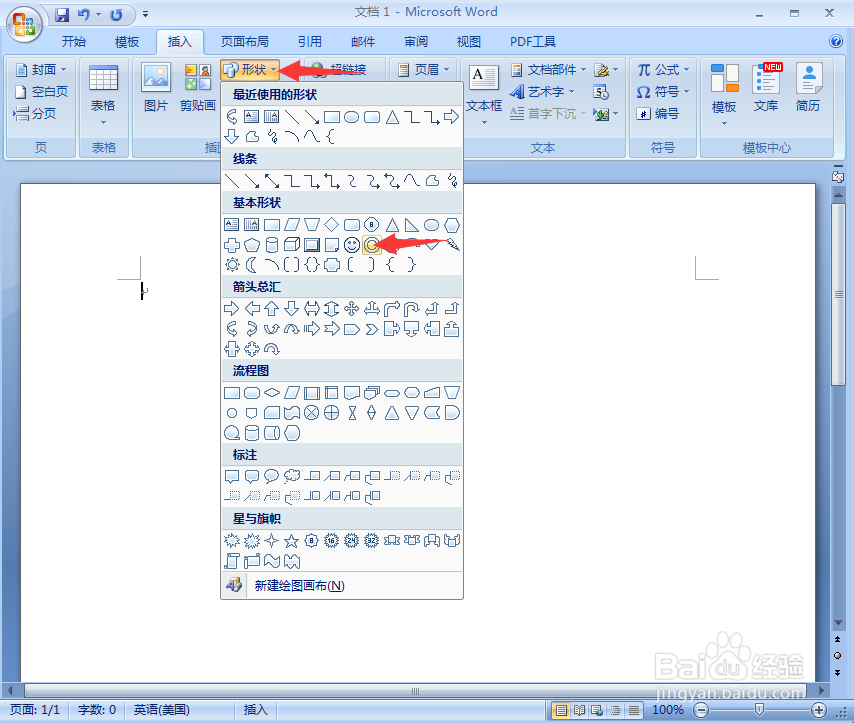The image size is (854, 723).
Task: Click the Save icon in quick access toolbar
Action: click(62, 14)
